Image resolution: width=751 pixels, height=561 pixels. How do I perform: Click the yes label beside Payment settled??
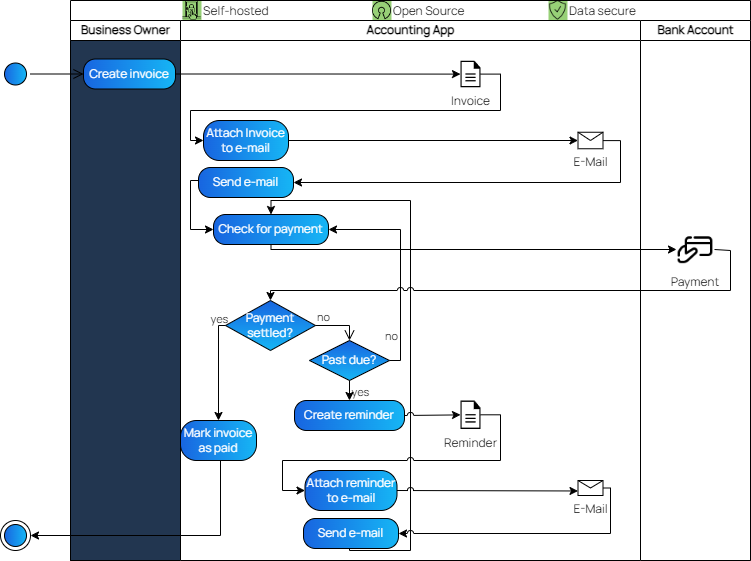(x=219, y=319)
